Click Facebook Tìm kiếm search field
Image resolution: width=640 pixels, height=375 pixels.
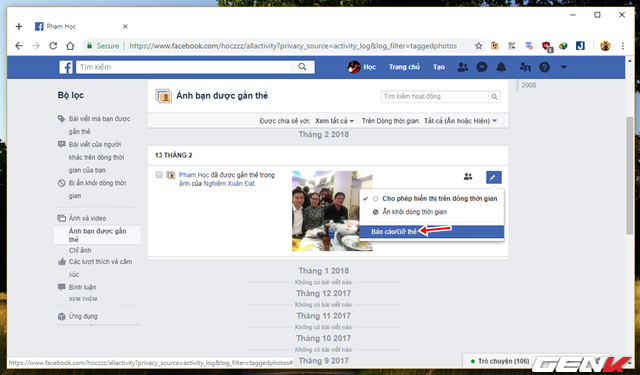tap(184, 67)
